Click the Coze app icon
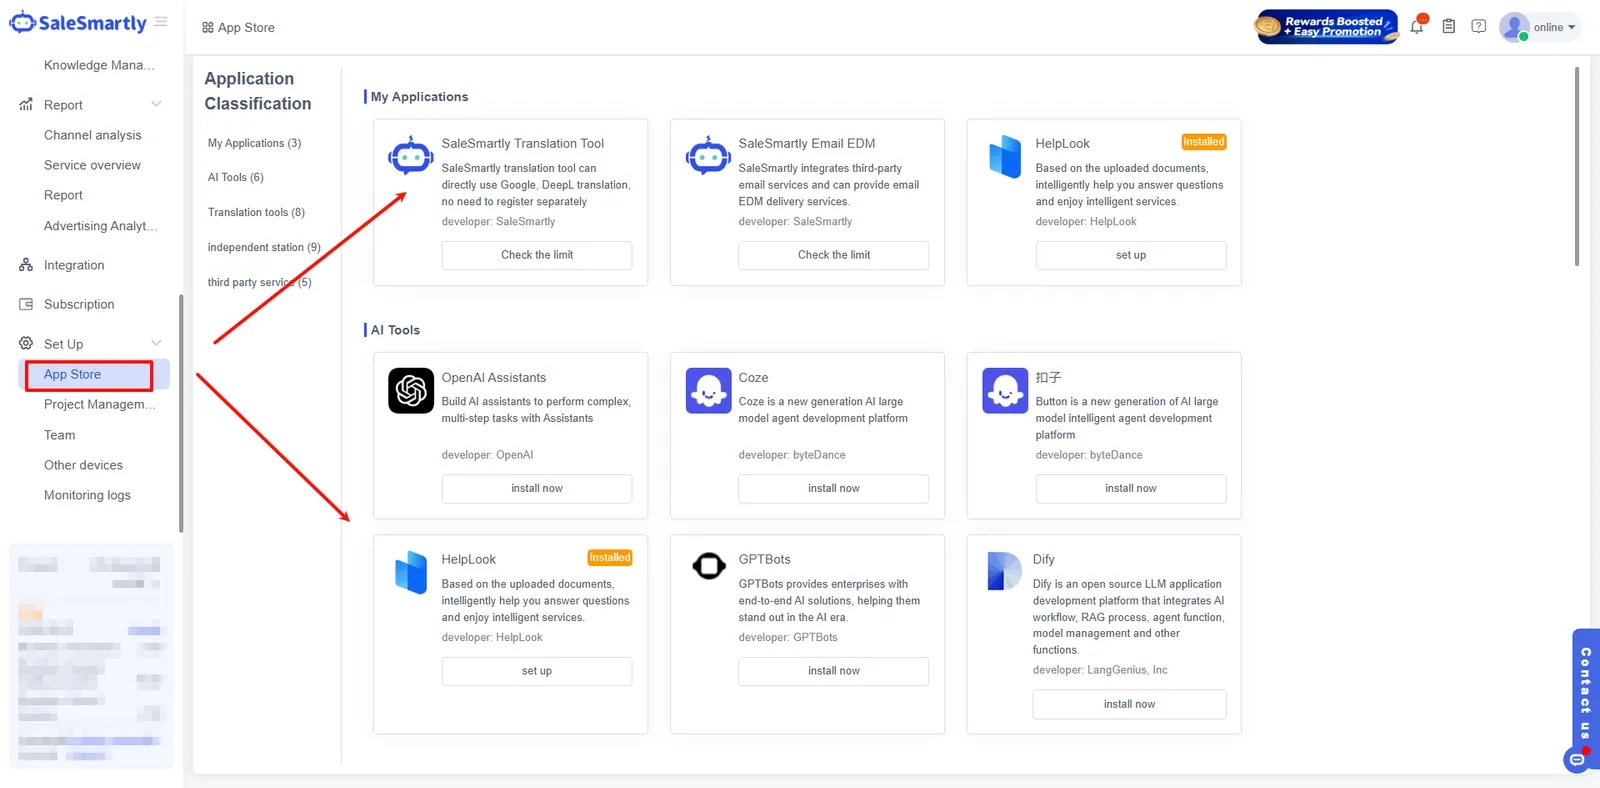 (x=708, y=390)
